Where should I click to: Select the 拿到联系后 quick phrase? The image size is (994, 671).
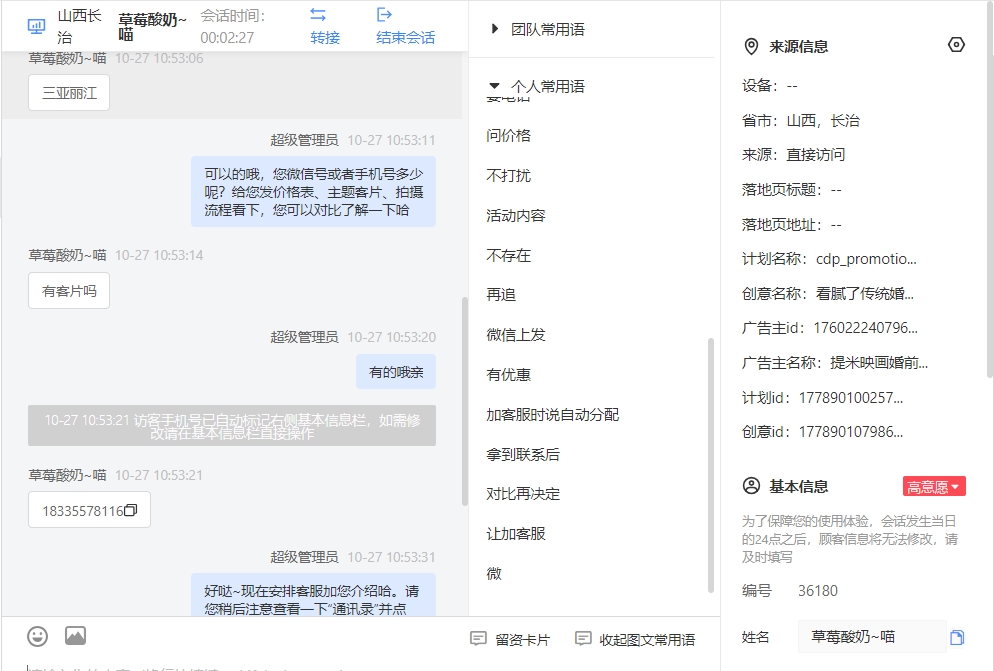523,455
